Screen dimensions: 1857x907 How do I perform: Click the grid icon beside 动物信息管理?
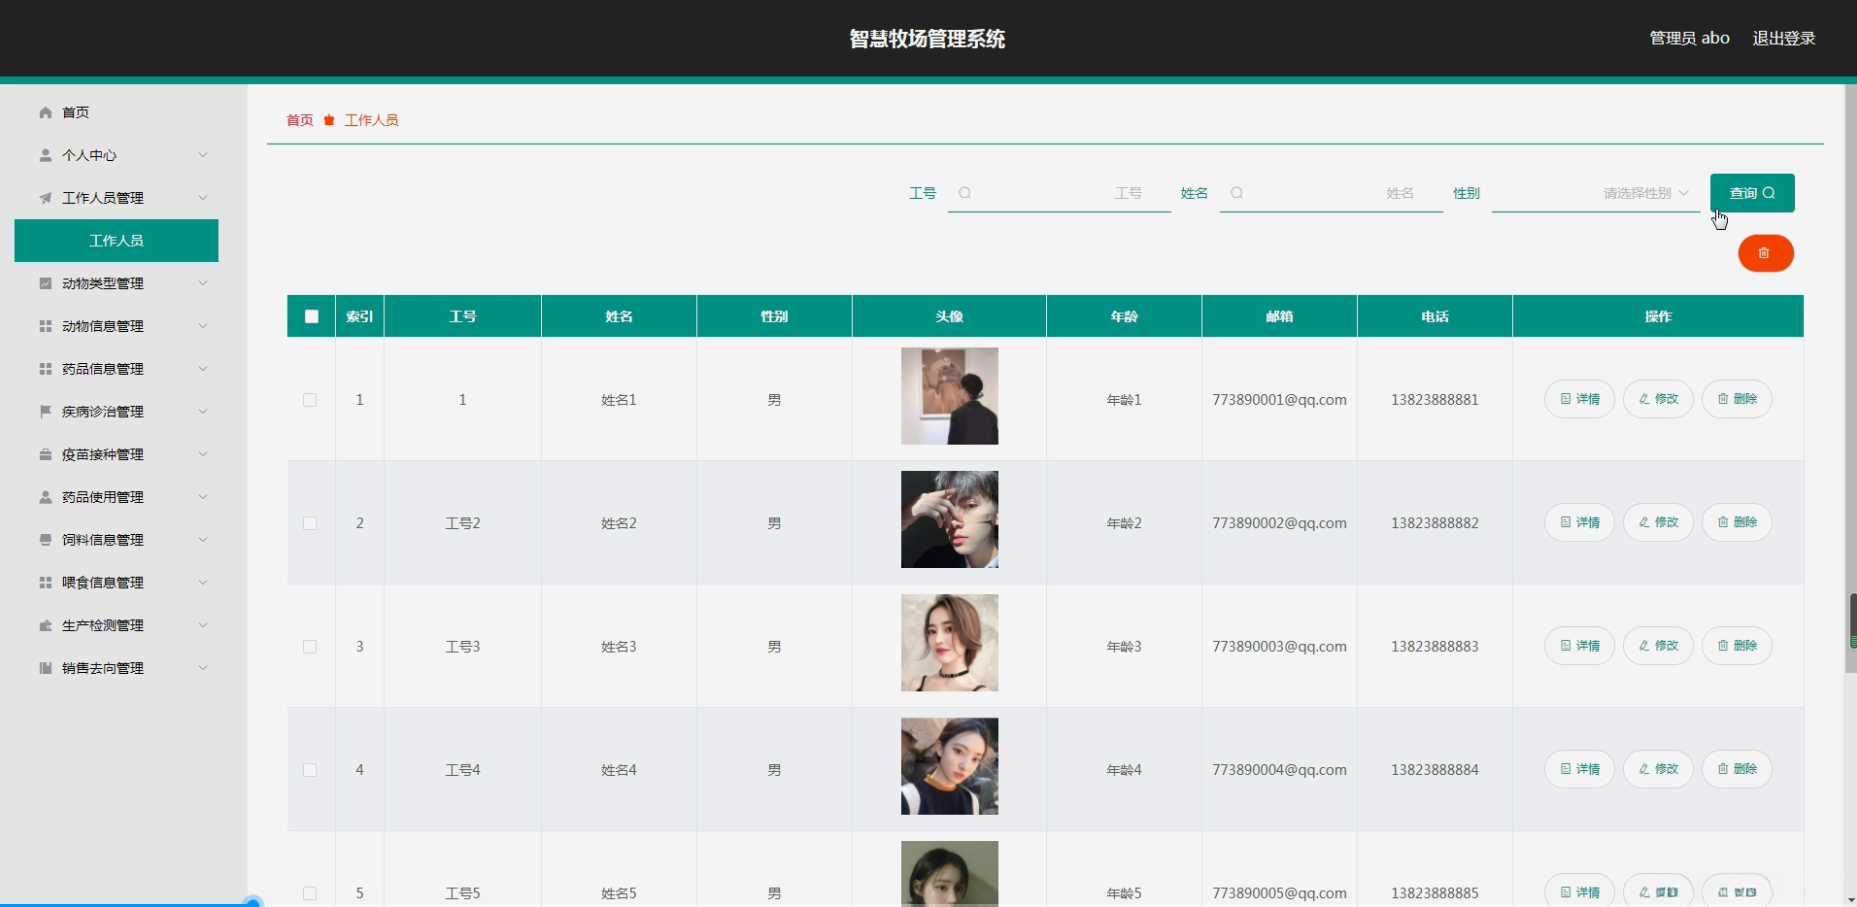coord(45,326)
